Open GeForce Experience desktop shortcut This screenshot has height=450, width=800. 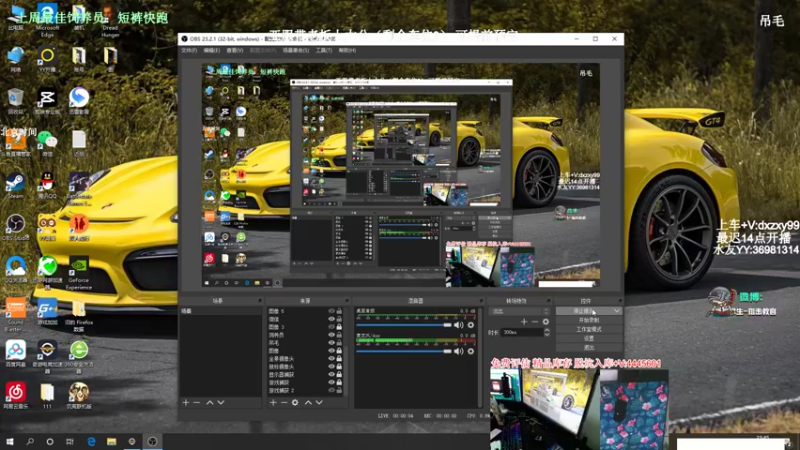tap(79, 273)
